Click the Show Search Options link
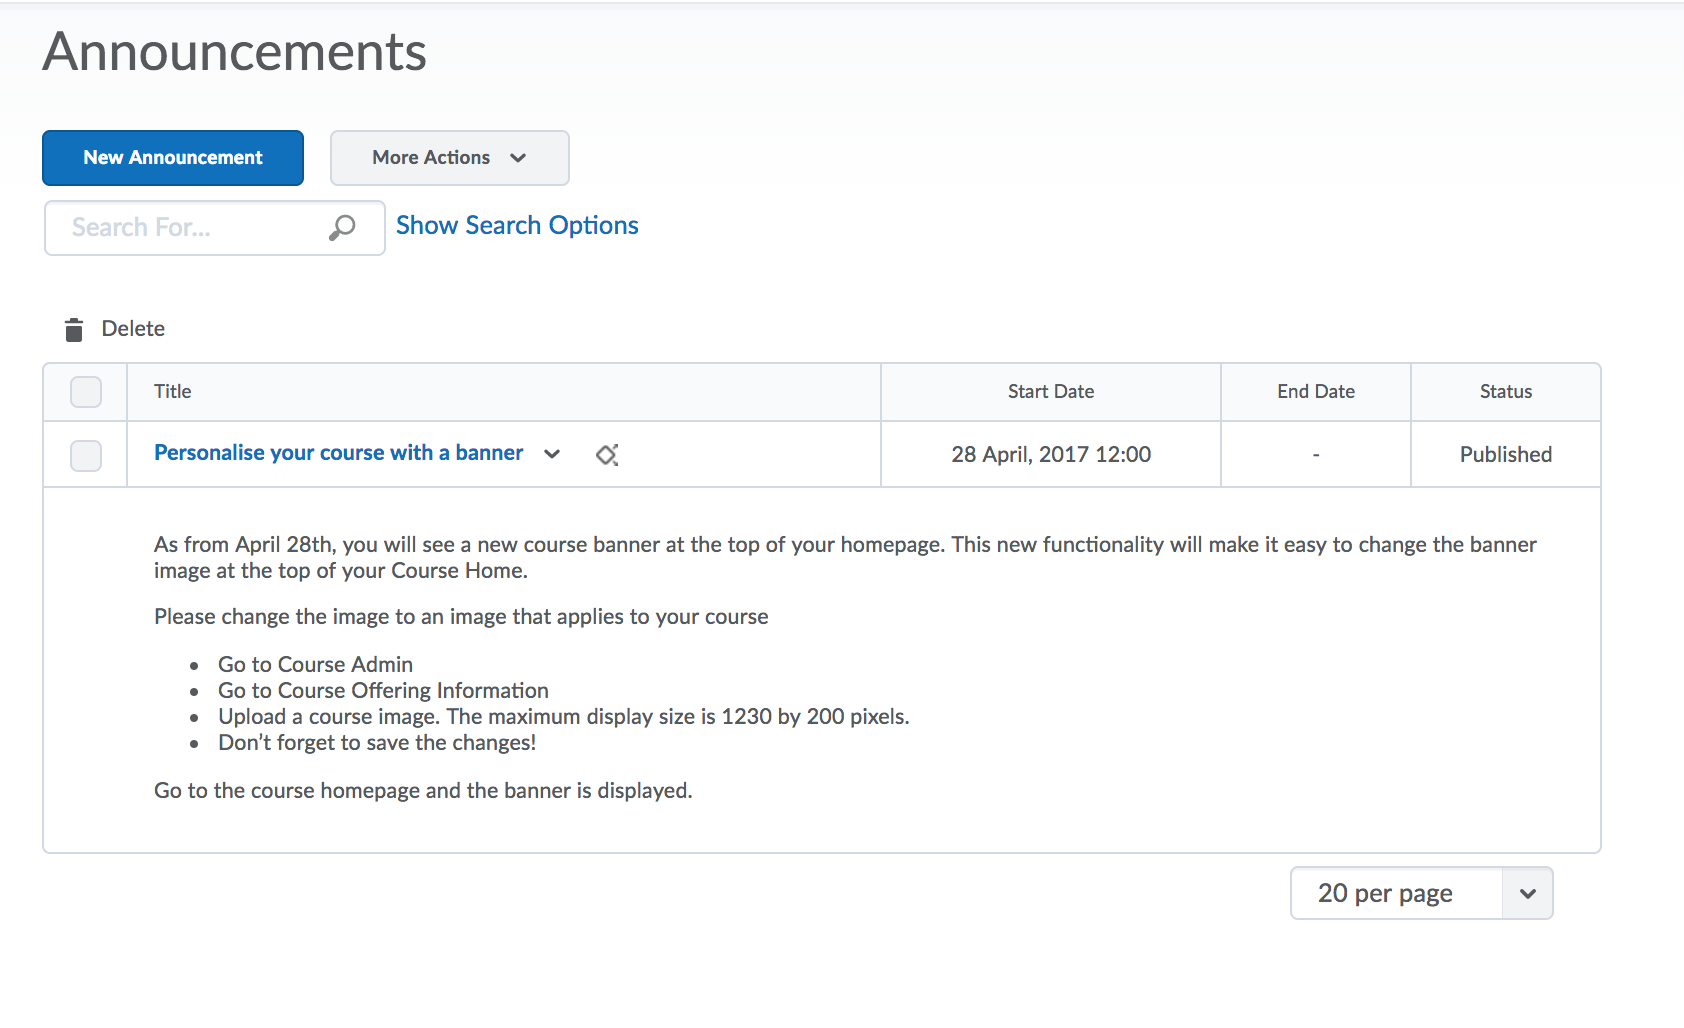Viewport: 1684px width, 1028px height. tap(517, 226)
